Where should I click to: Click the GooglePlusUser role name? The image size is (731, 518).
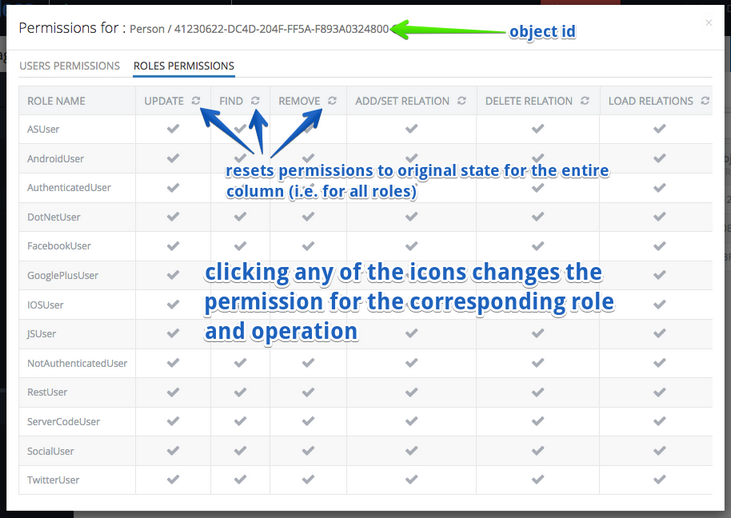pyautogui.click(x=62, y=276)
